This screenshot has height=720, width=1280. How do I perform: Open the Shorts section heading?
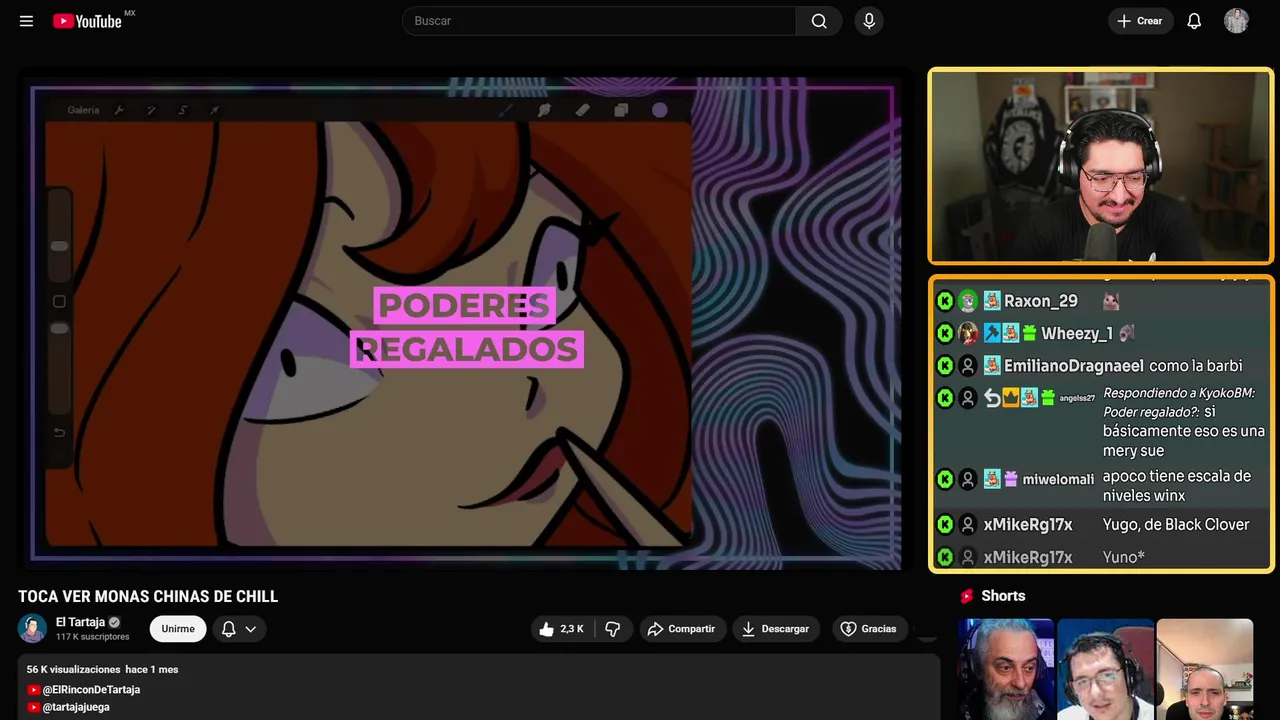[x=1003, y=596]
